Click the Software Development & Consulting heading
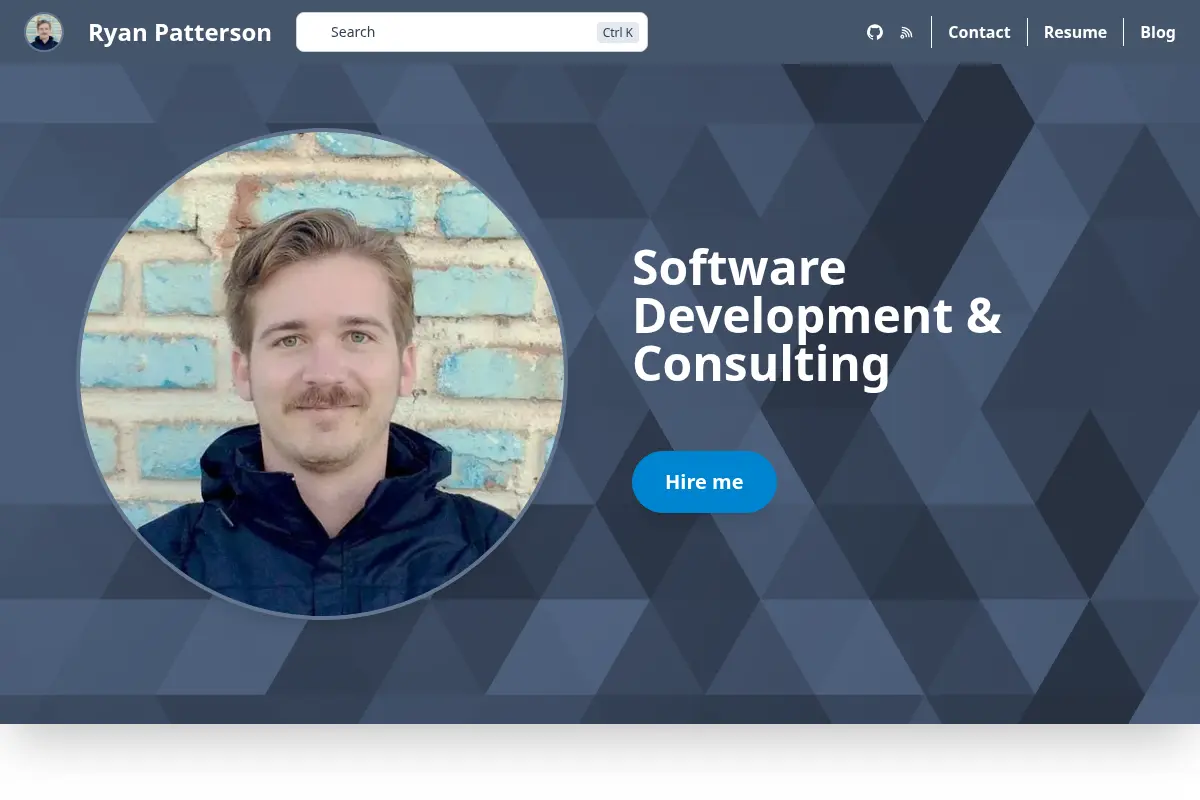Image resolution: width=1200 pixels, height=800 pixels. pyautogui.click(x=817, y=316)
